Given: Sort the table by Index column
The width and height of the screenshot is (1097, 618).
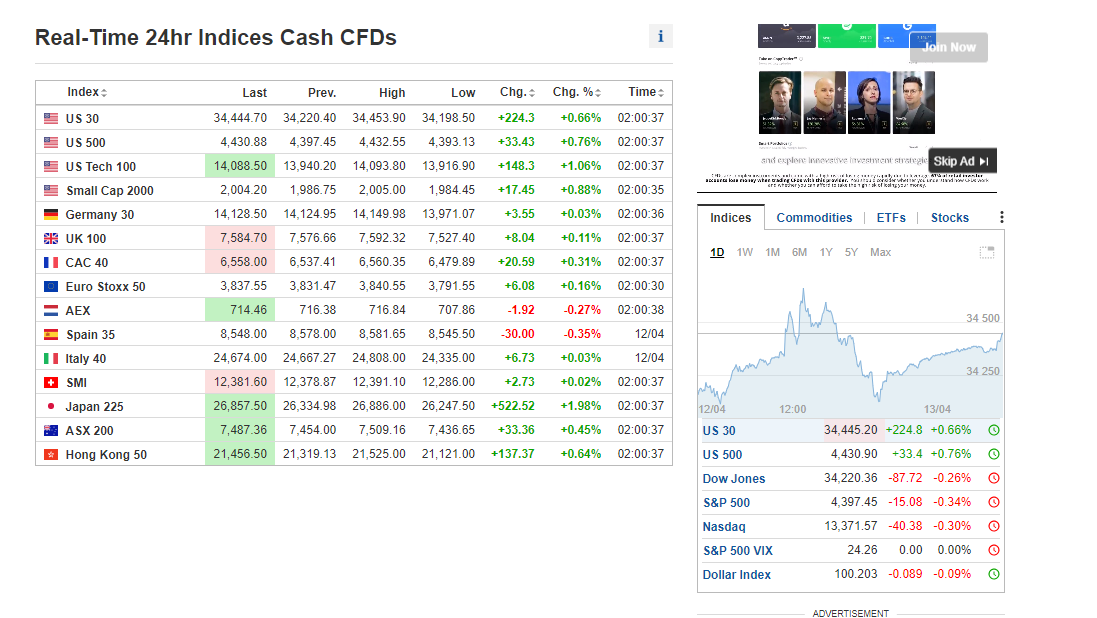Looking at the screenshot, I should [87, 92].
